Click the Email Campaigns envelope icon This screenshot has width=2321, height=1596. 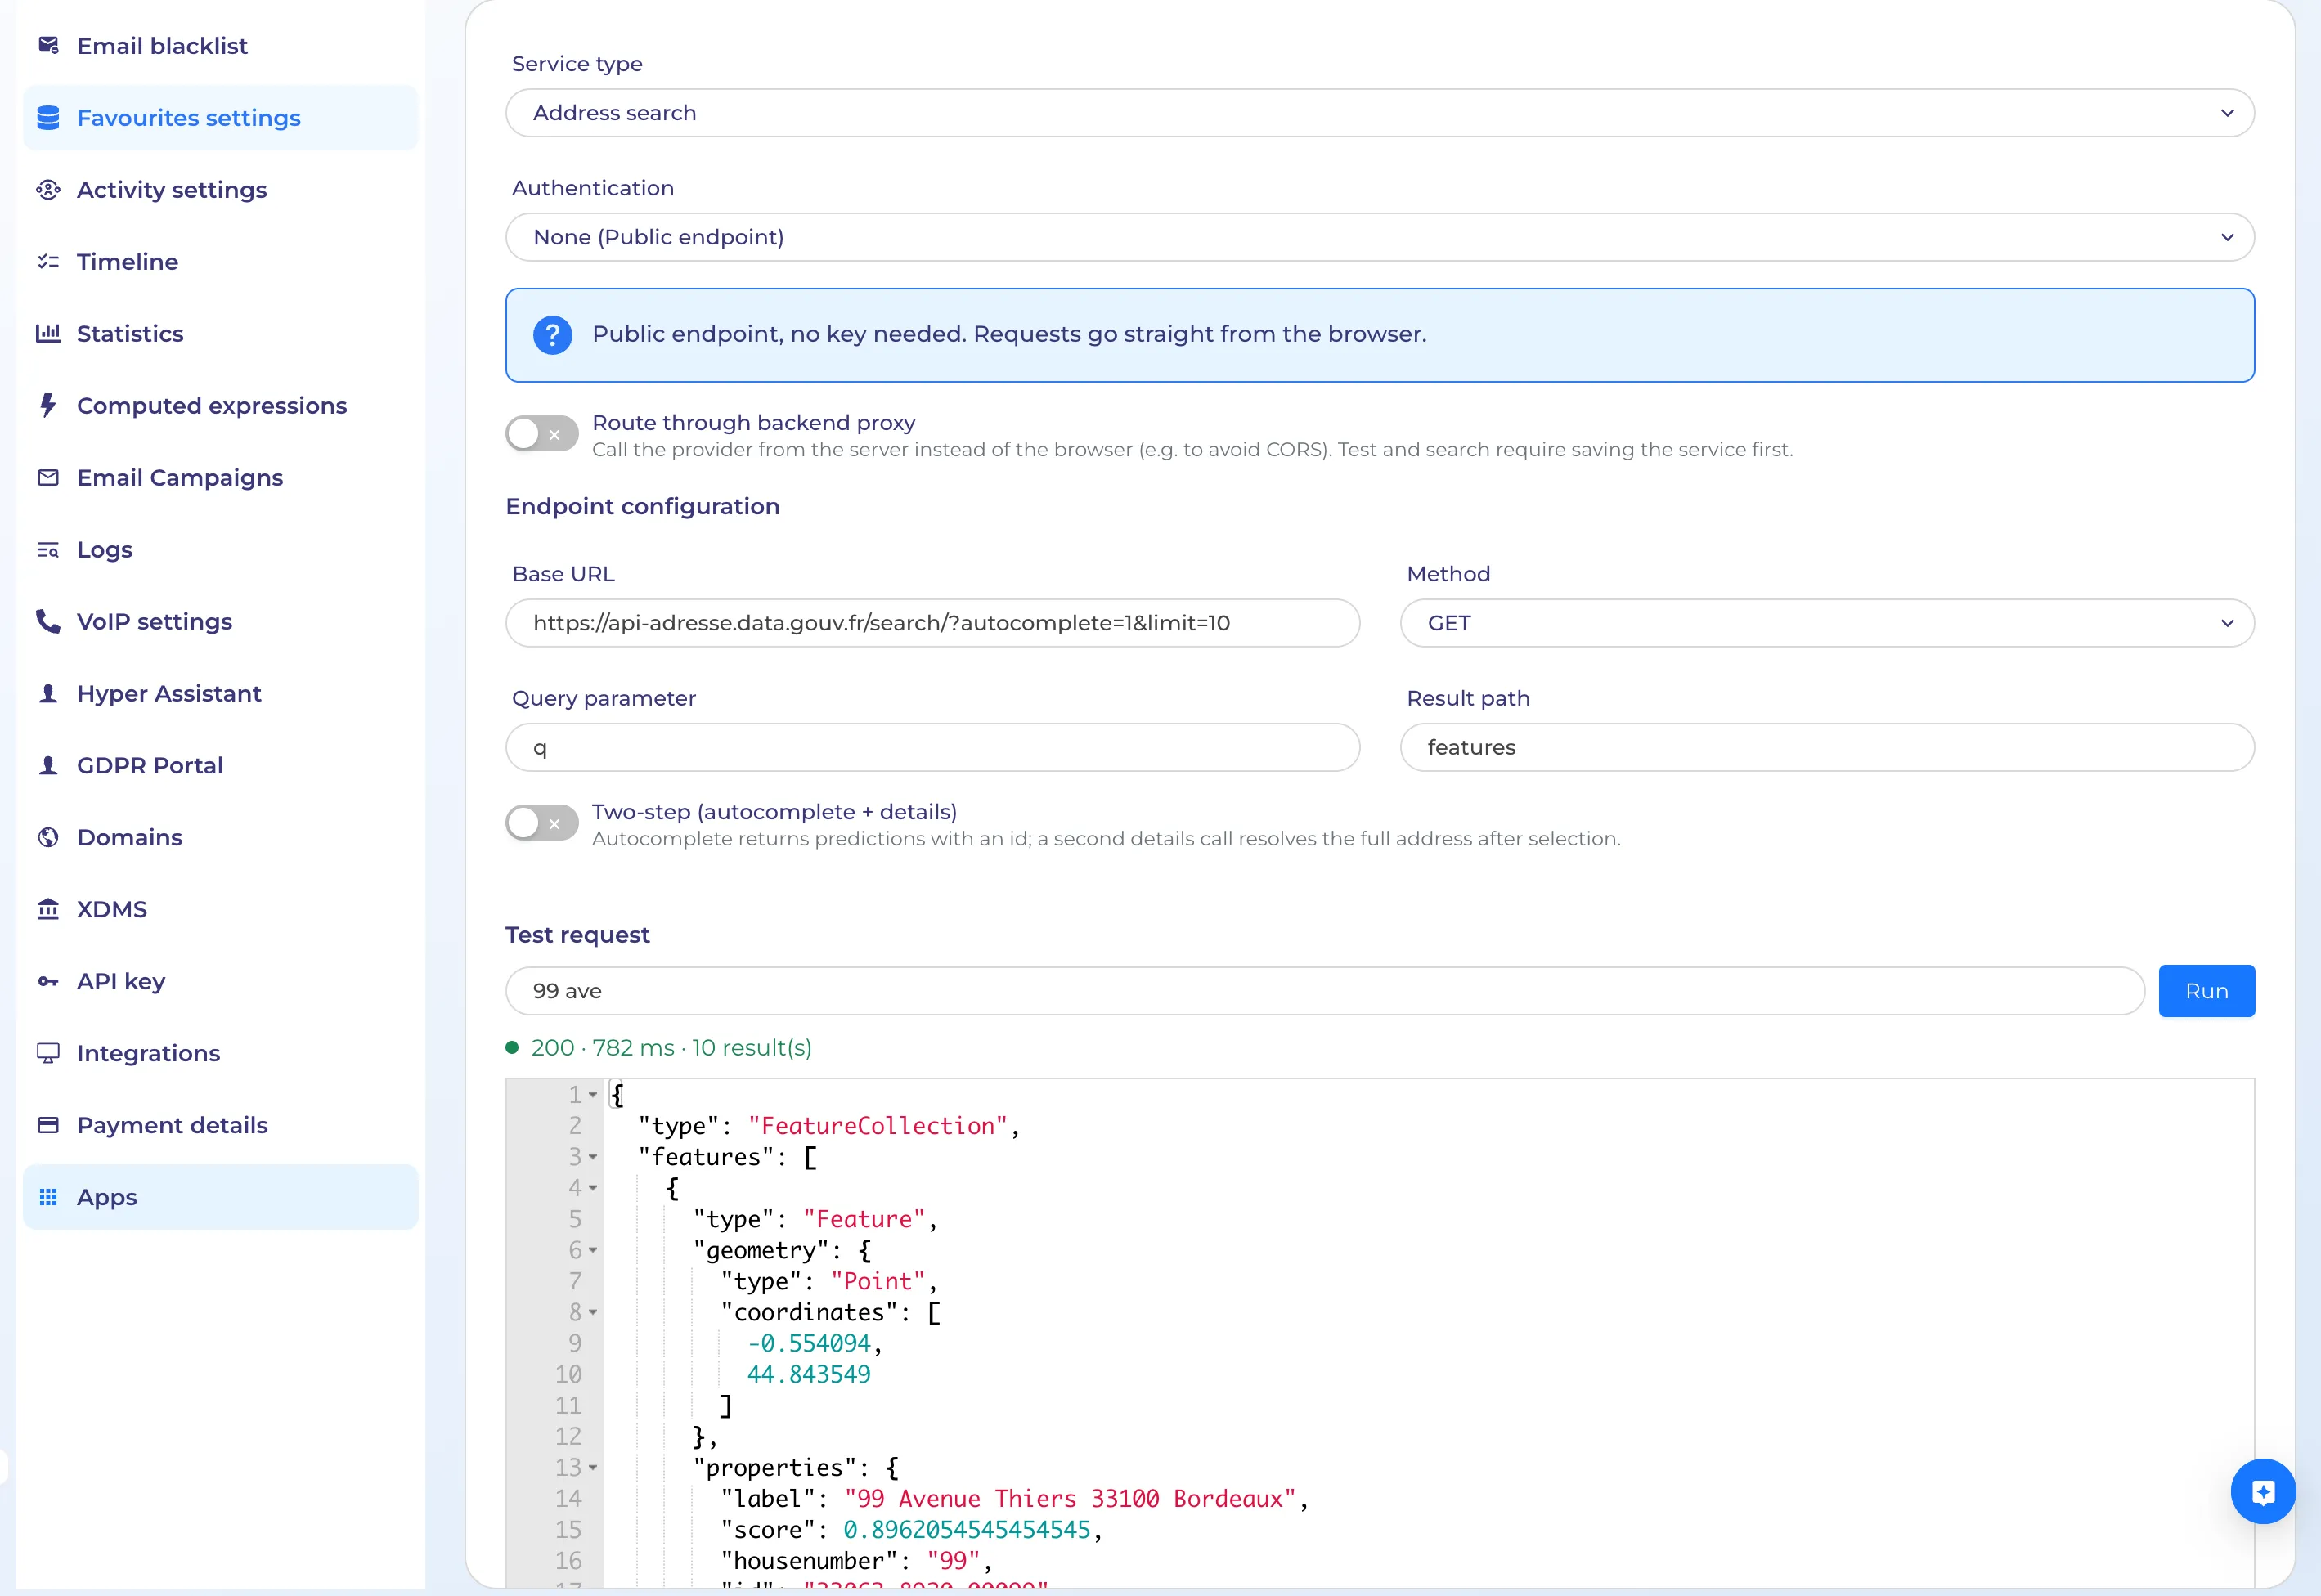click(48, 477)
